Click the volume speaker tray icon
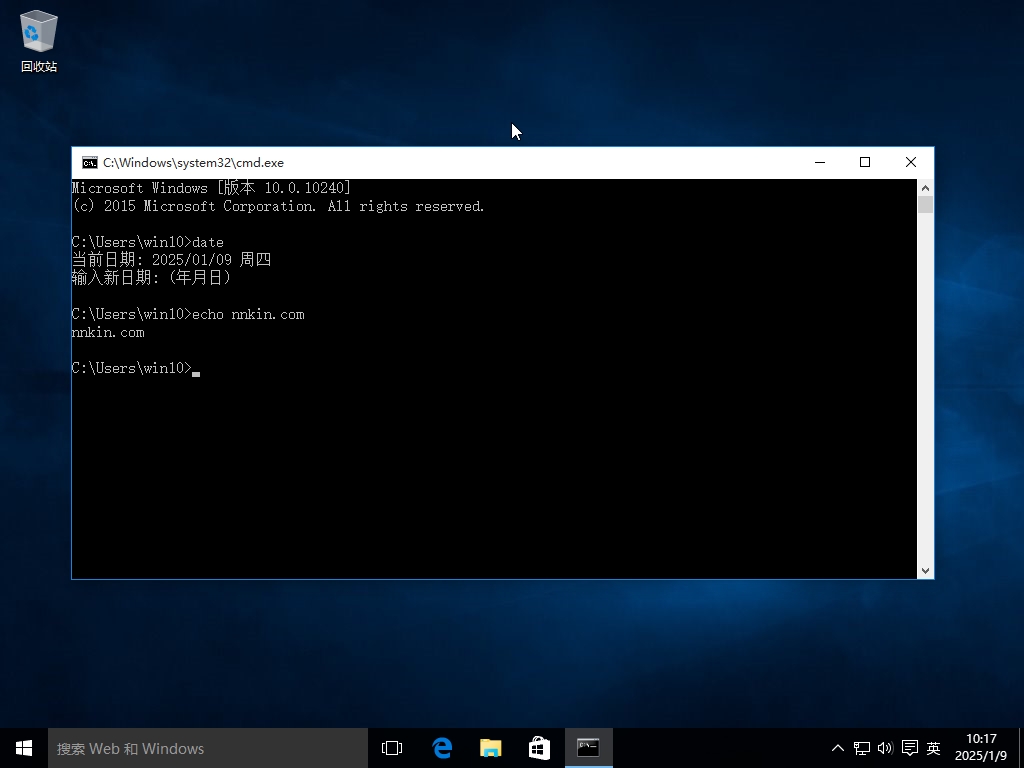Image resolution: width=1024 pixels, height=768 pixels. pyautogui.click(x=885, y=748)
